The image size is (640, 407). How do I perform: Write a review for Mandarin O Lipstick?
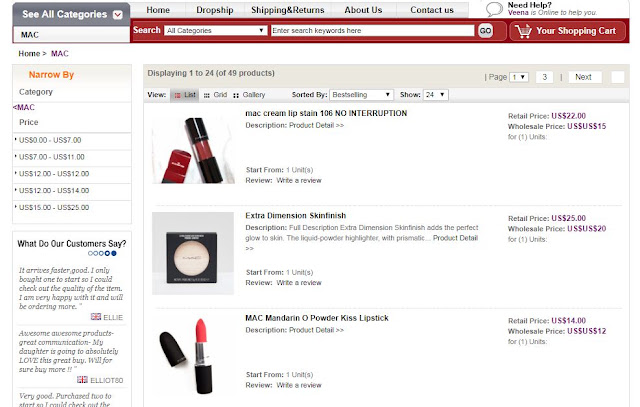tap(299, 385)
